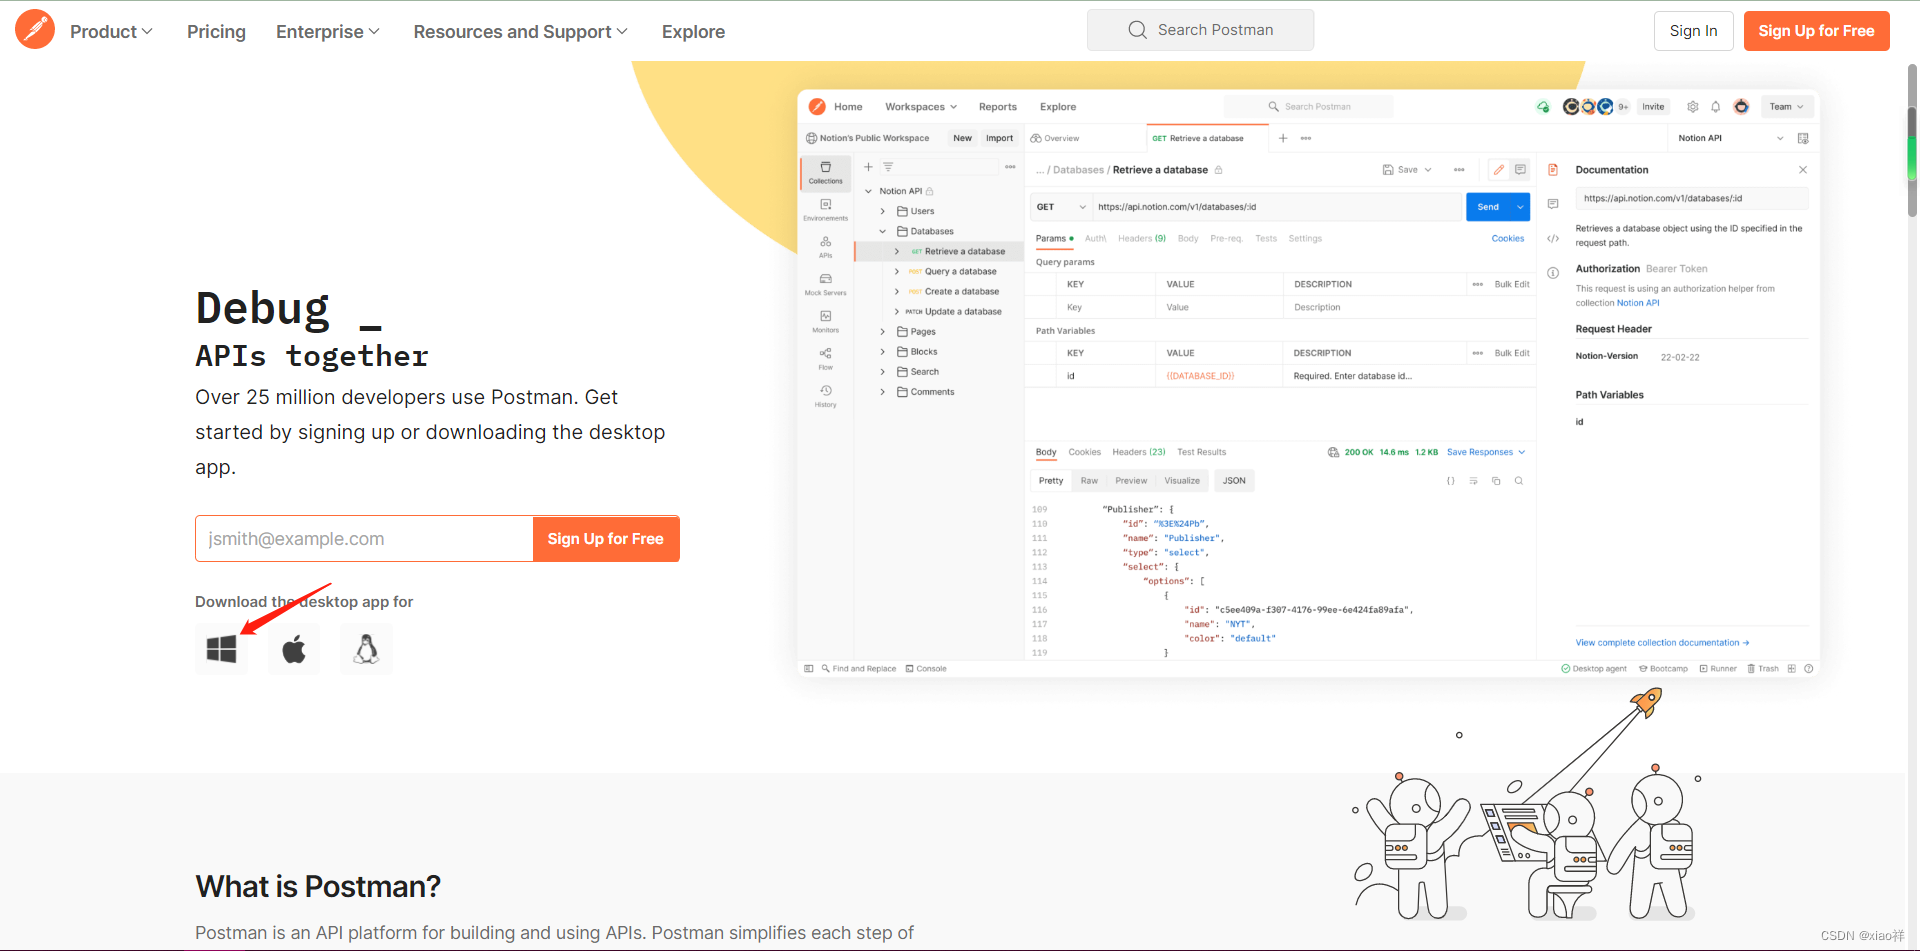Click the blue Send button
This screenshot has height=951, width=1920.
point(1488,207)
